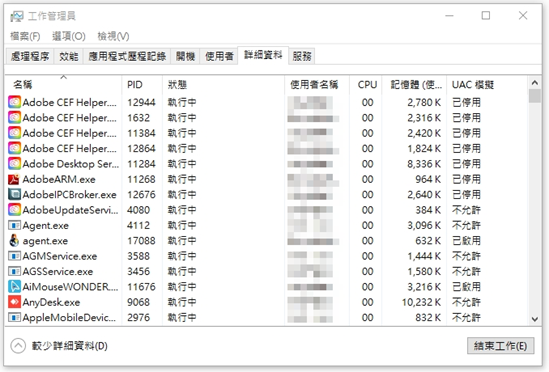Select the AdobeIPCBroker.exe icon
The height and width of the screenshot is (372, 549).
14,194
